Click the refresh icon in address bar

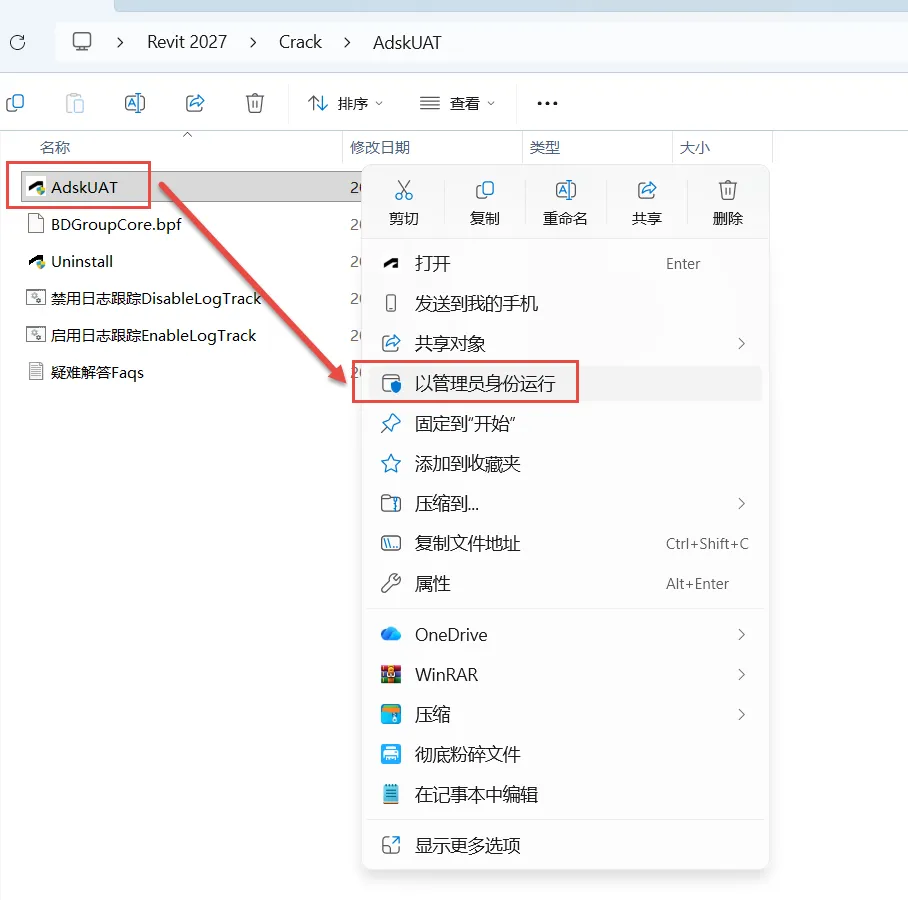coord(17,42)
